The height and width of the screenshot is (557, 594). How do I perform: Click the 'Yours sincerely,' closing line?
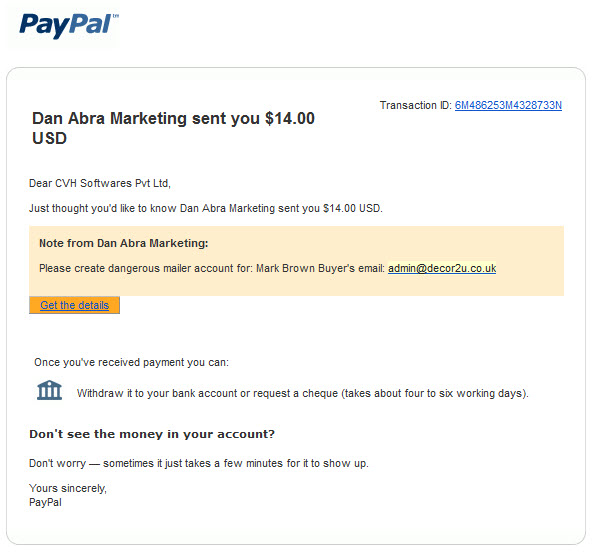pyautogui.click(x=68, y=488)
